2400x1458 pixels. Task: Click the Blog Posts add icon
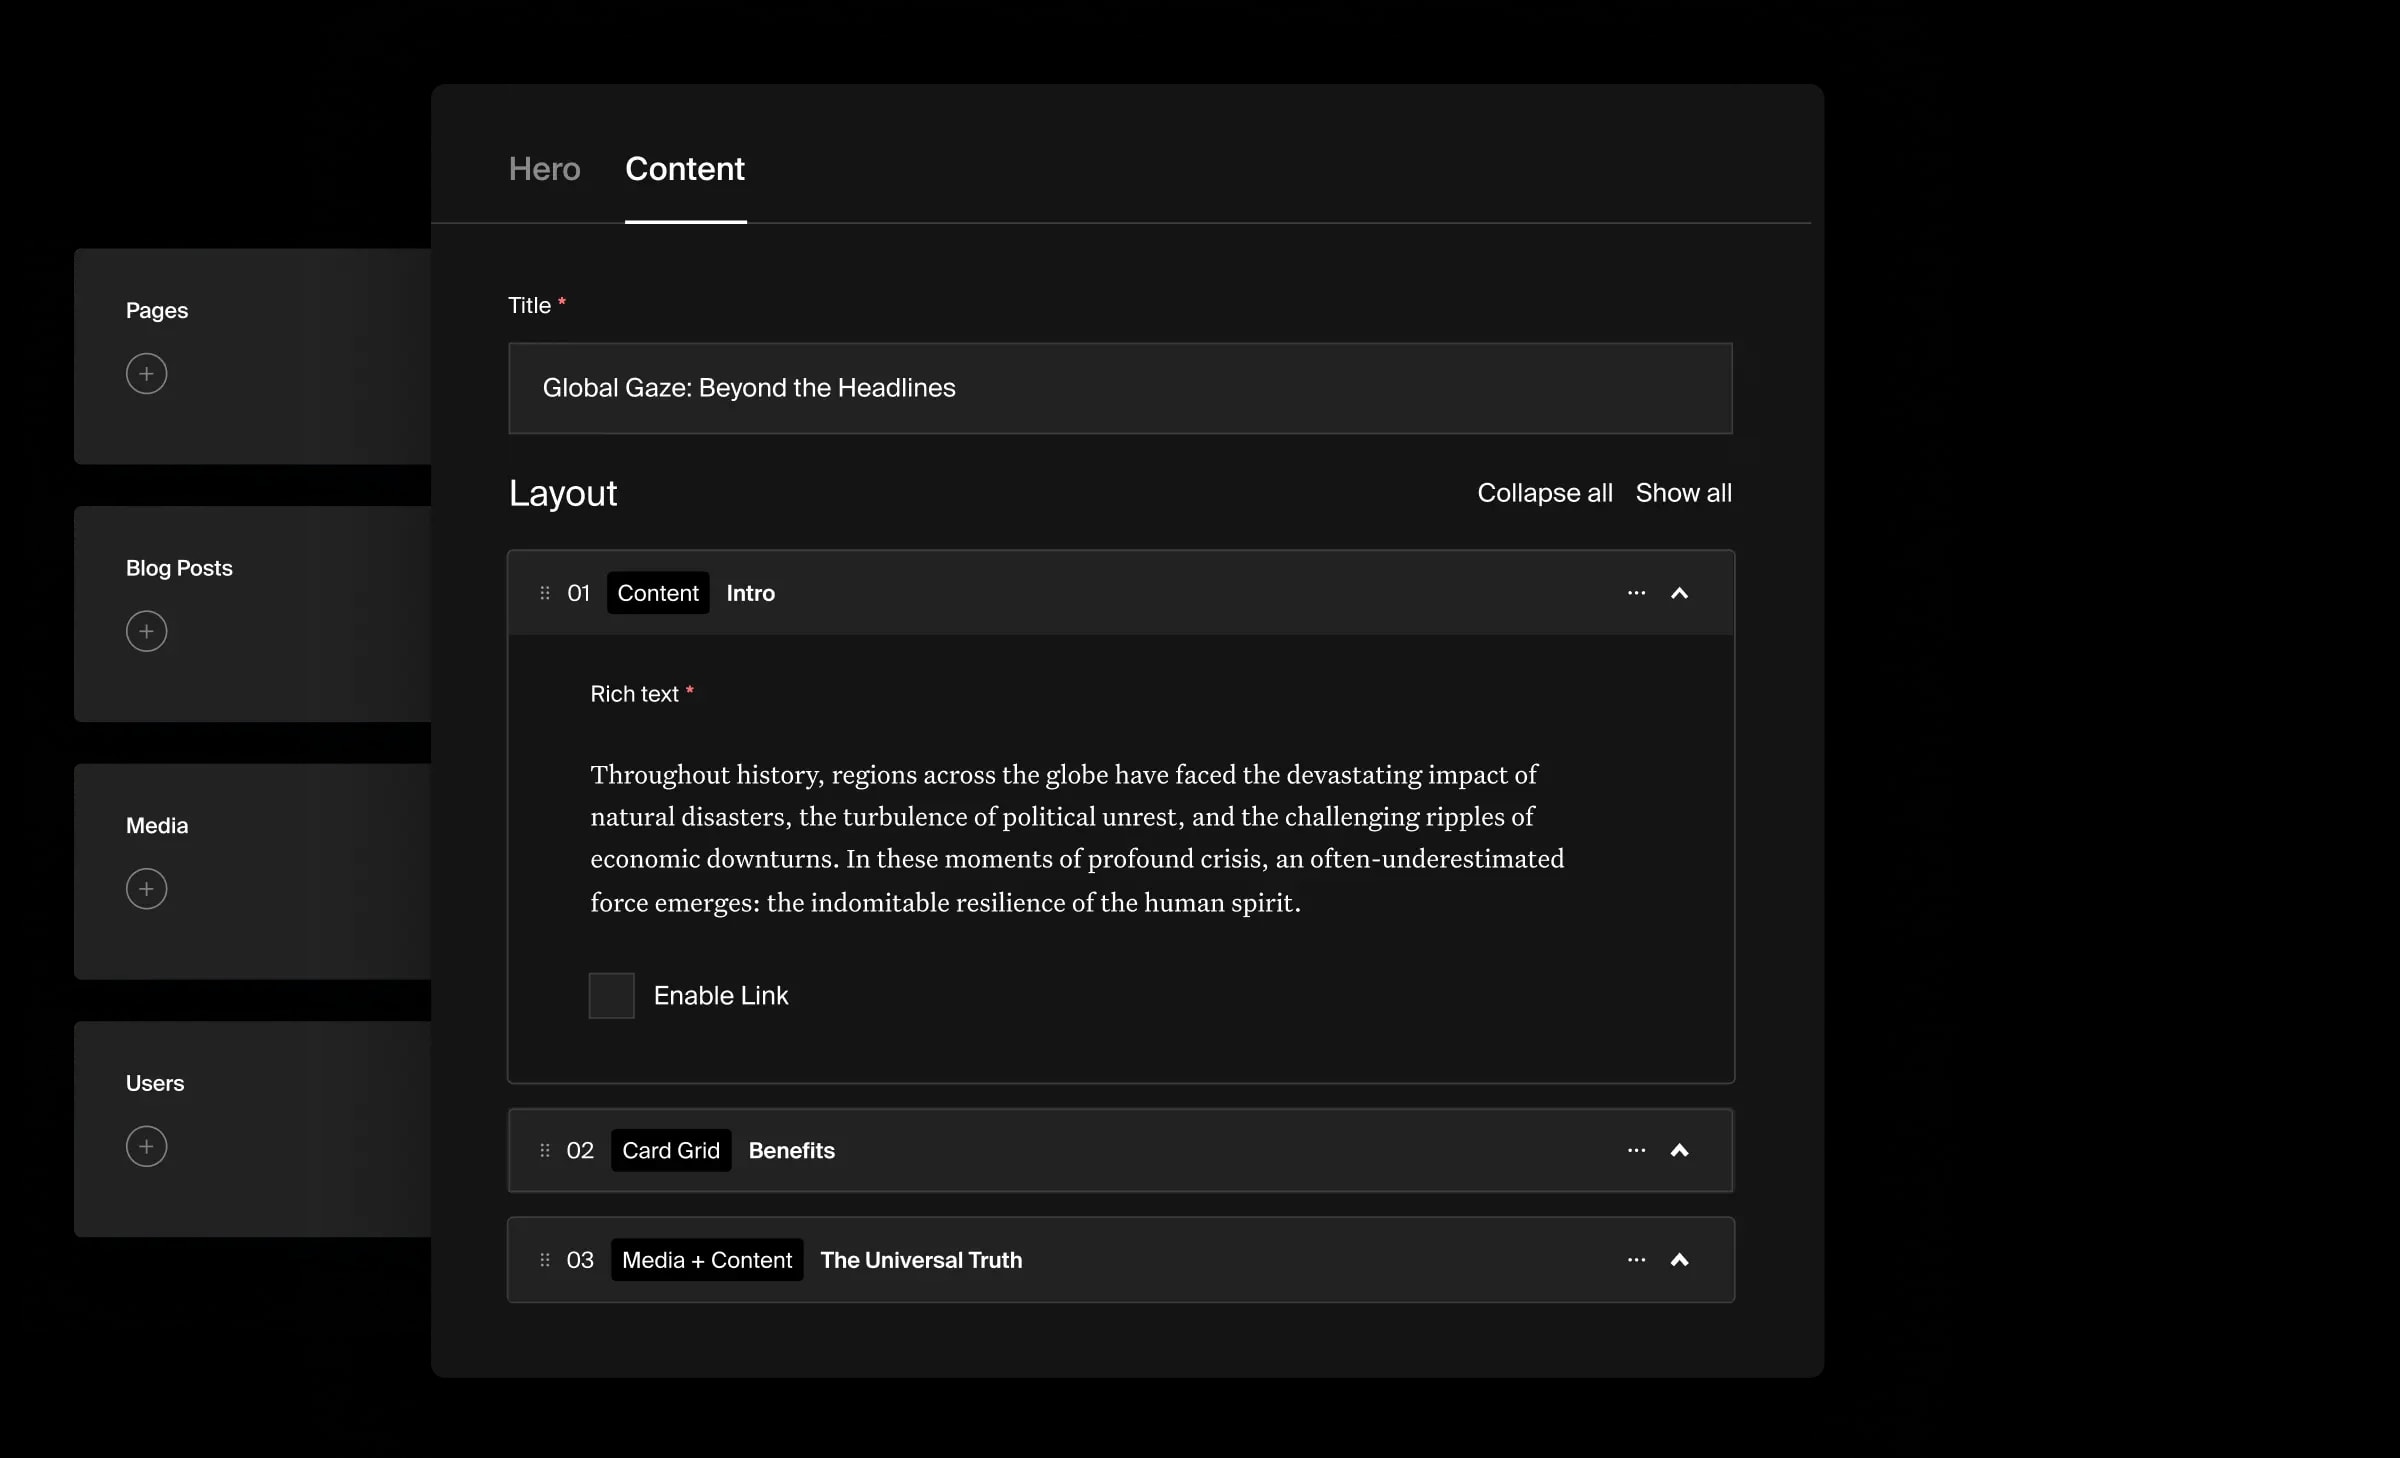(x=146, y=631)
